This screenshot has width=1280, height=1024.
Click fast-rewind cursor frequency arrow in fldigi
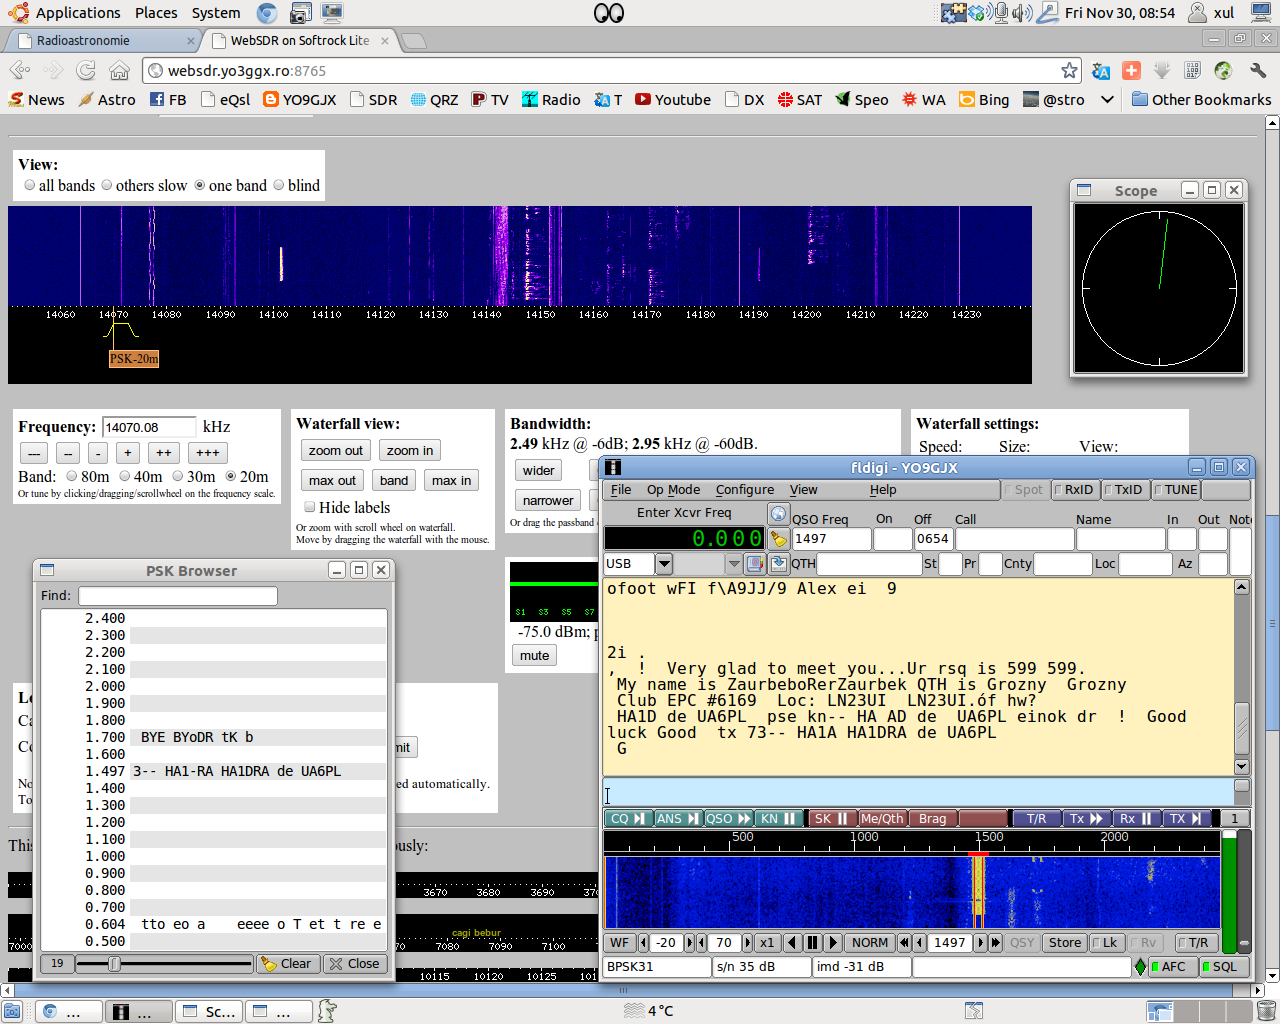(904, 942)
